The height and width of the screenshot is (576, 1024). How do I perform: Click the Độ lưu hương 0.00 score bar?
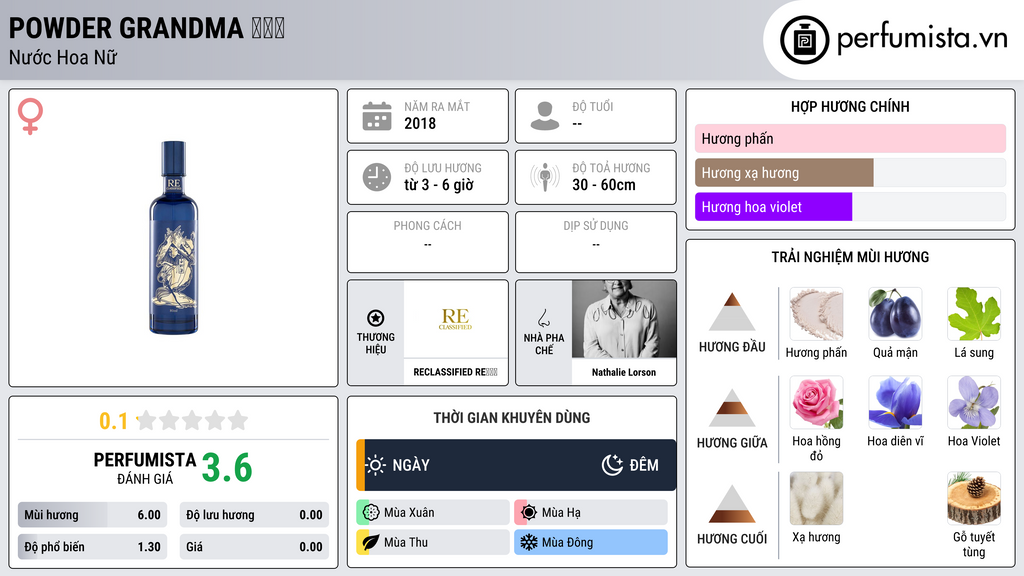254,515
